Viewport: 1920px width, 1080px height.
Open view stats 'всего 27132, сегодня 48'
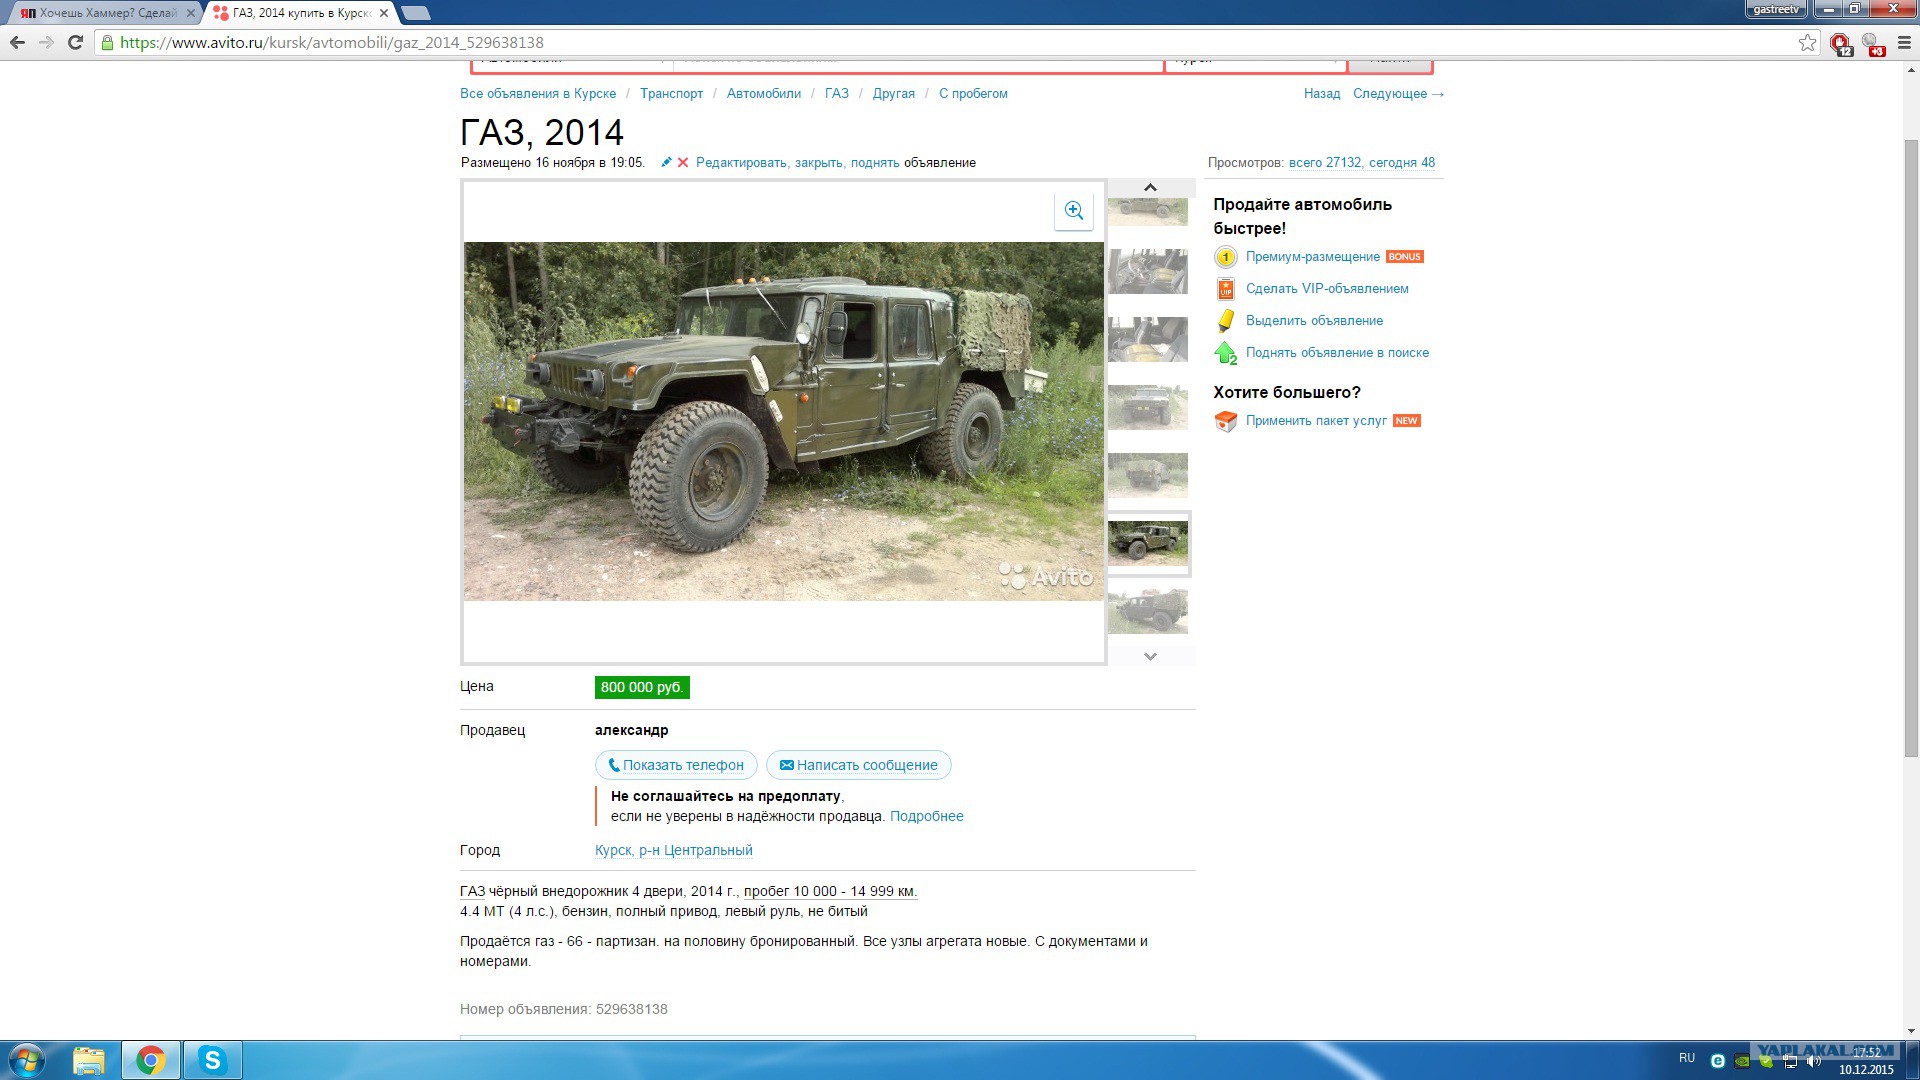click(x=1362, y=162)
